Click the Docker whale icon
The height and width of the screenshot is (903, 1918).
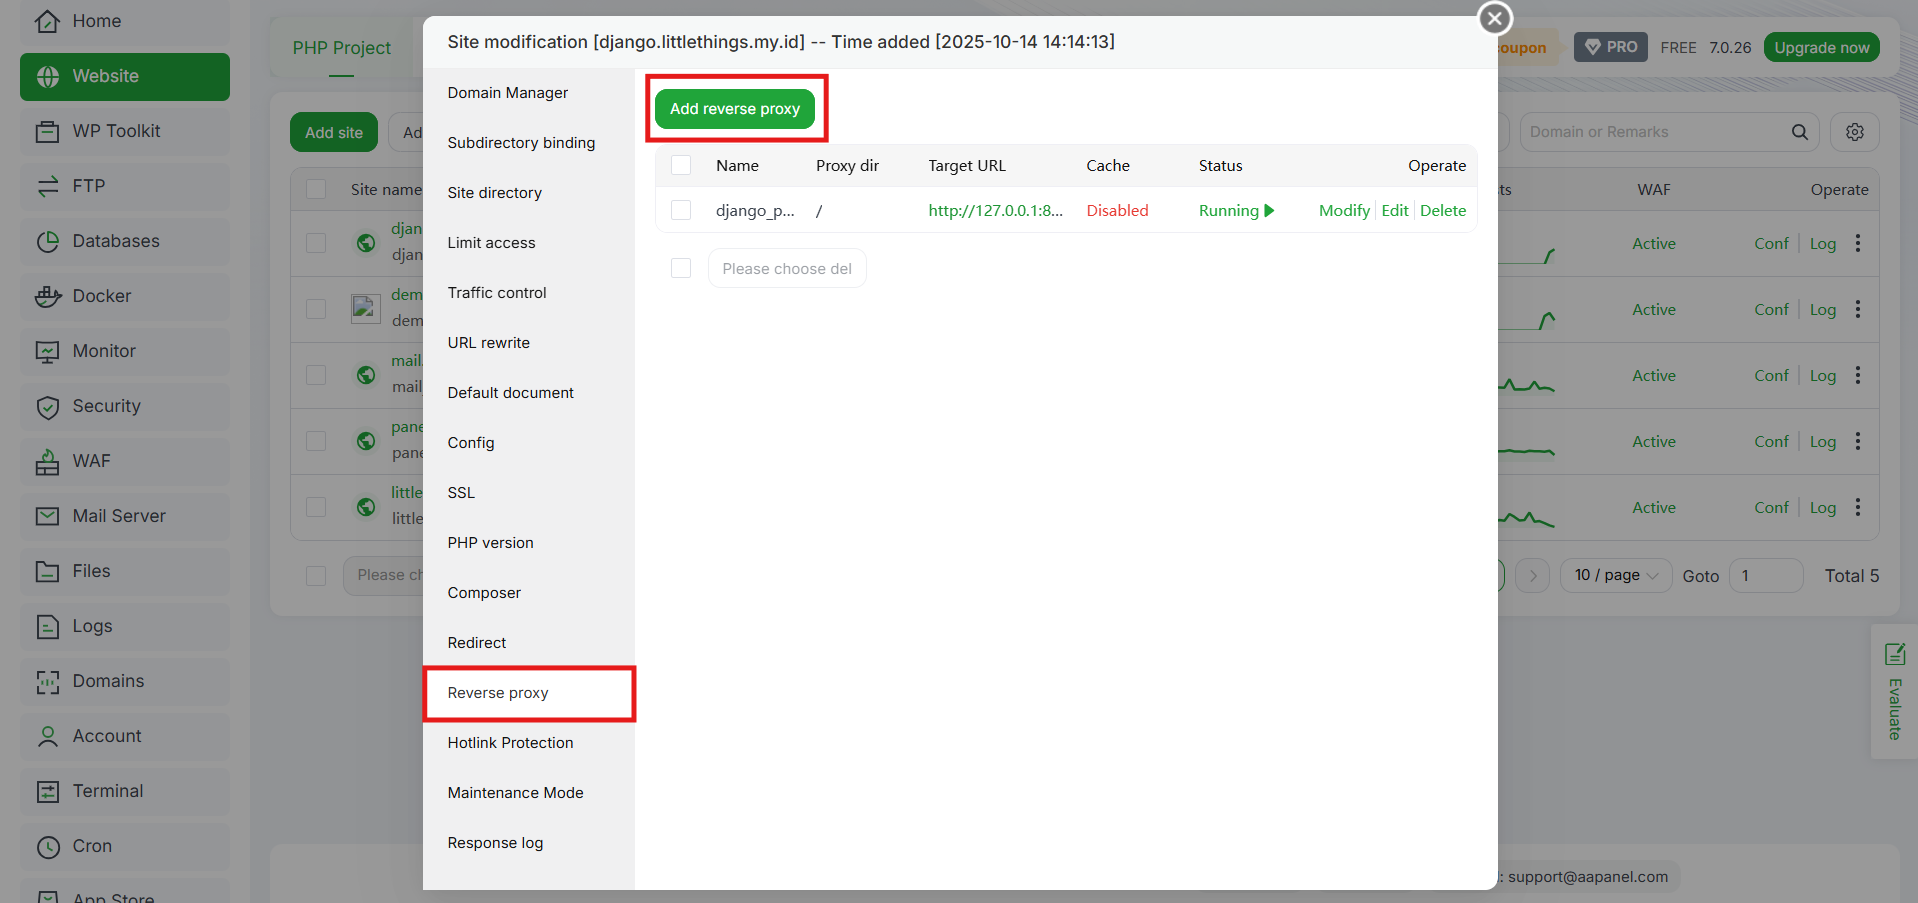[47, 297]
